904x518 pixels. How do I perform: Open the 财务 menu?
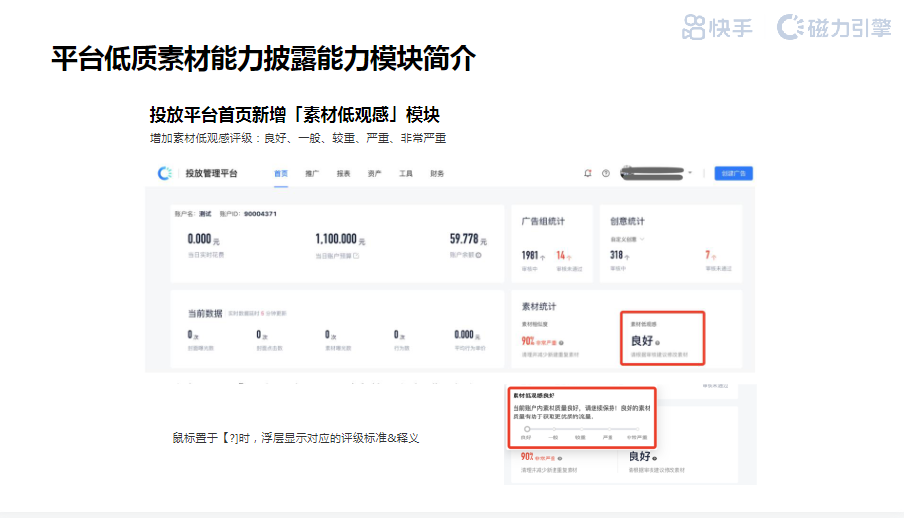(437, 174)
